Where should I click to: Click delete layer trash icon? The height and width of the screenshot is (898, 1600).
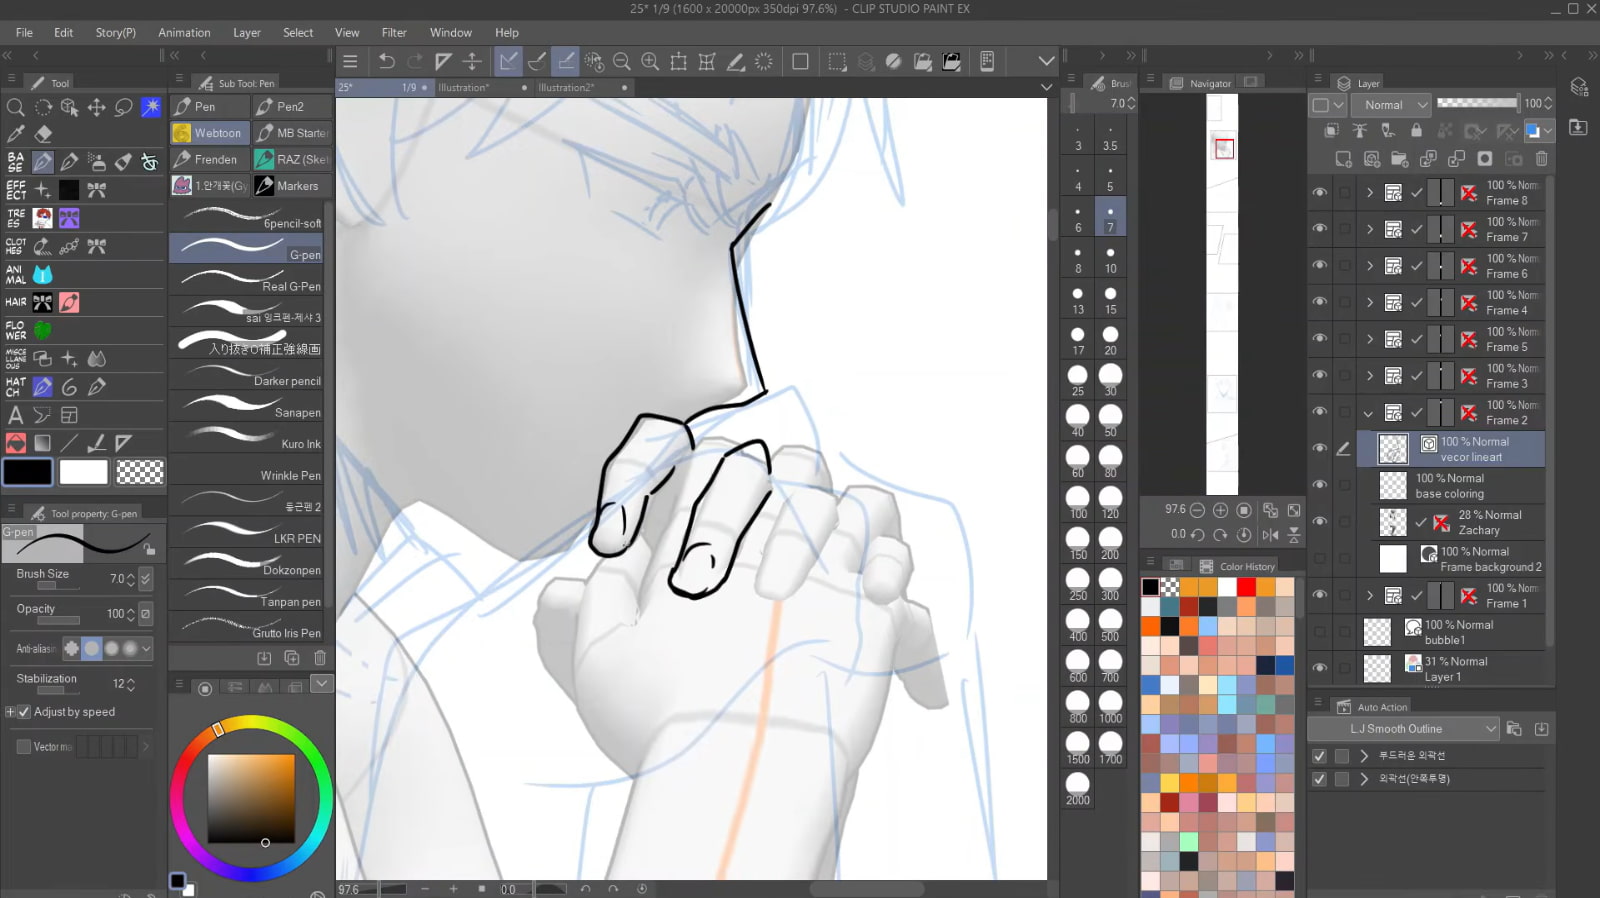(x=1541, y=159)
